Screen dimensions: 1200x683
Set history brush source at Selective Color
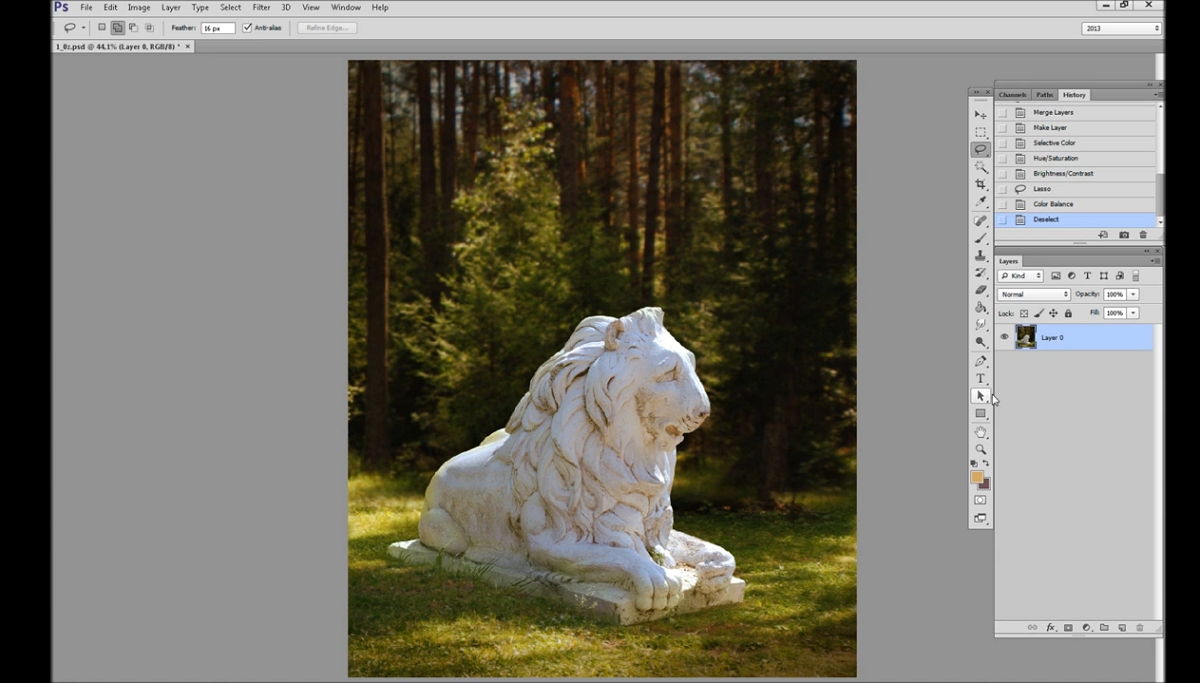click(x=1003, y=143)
